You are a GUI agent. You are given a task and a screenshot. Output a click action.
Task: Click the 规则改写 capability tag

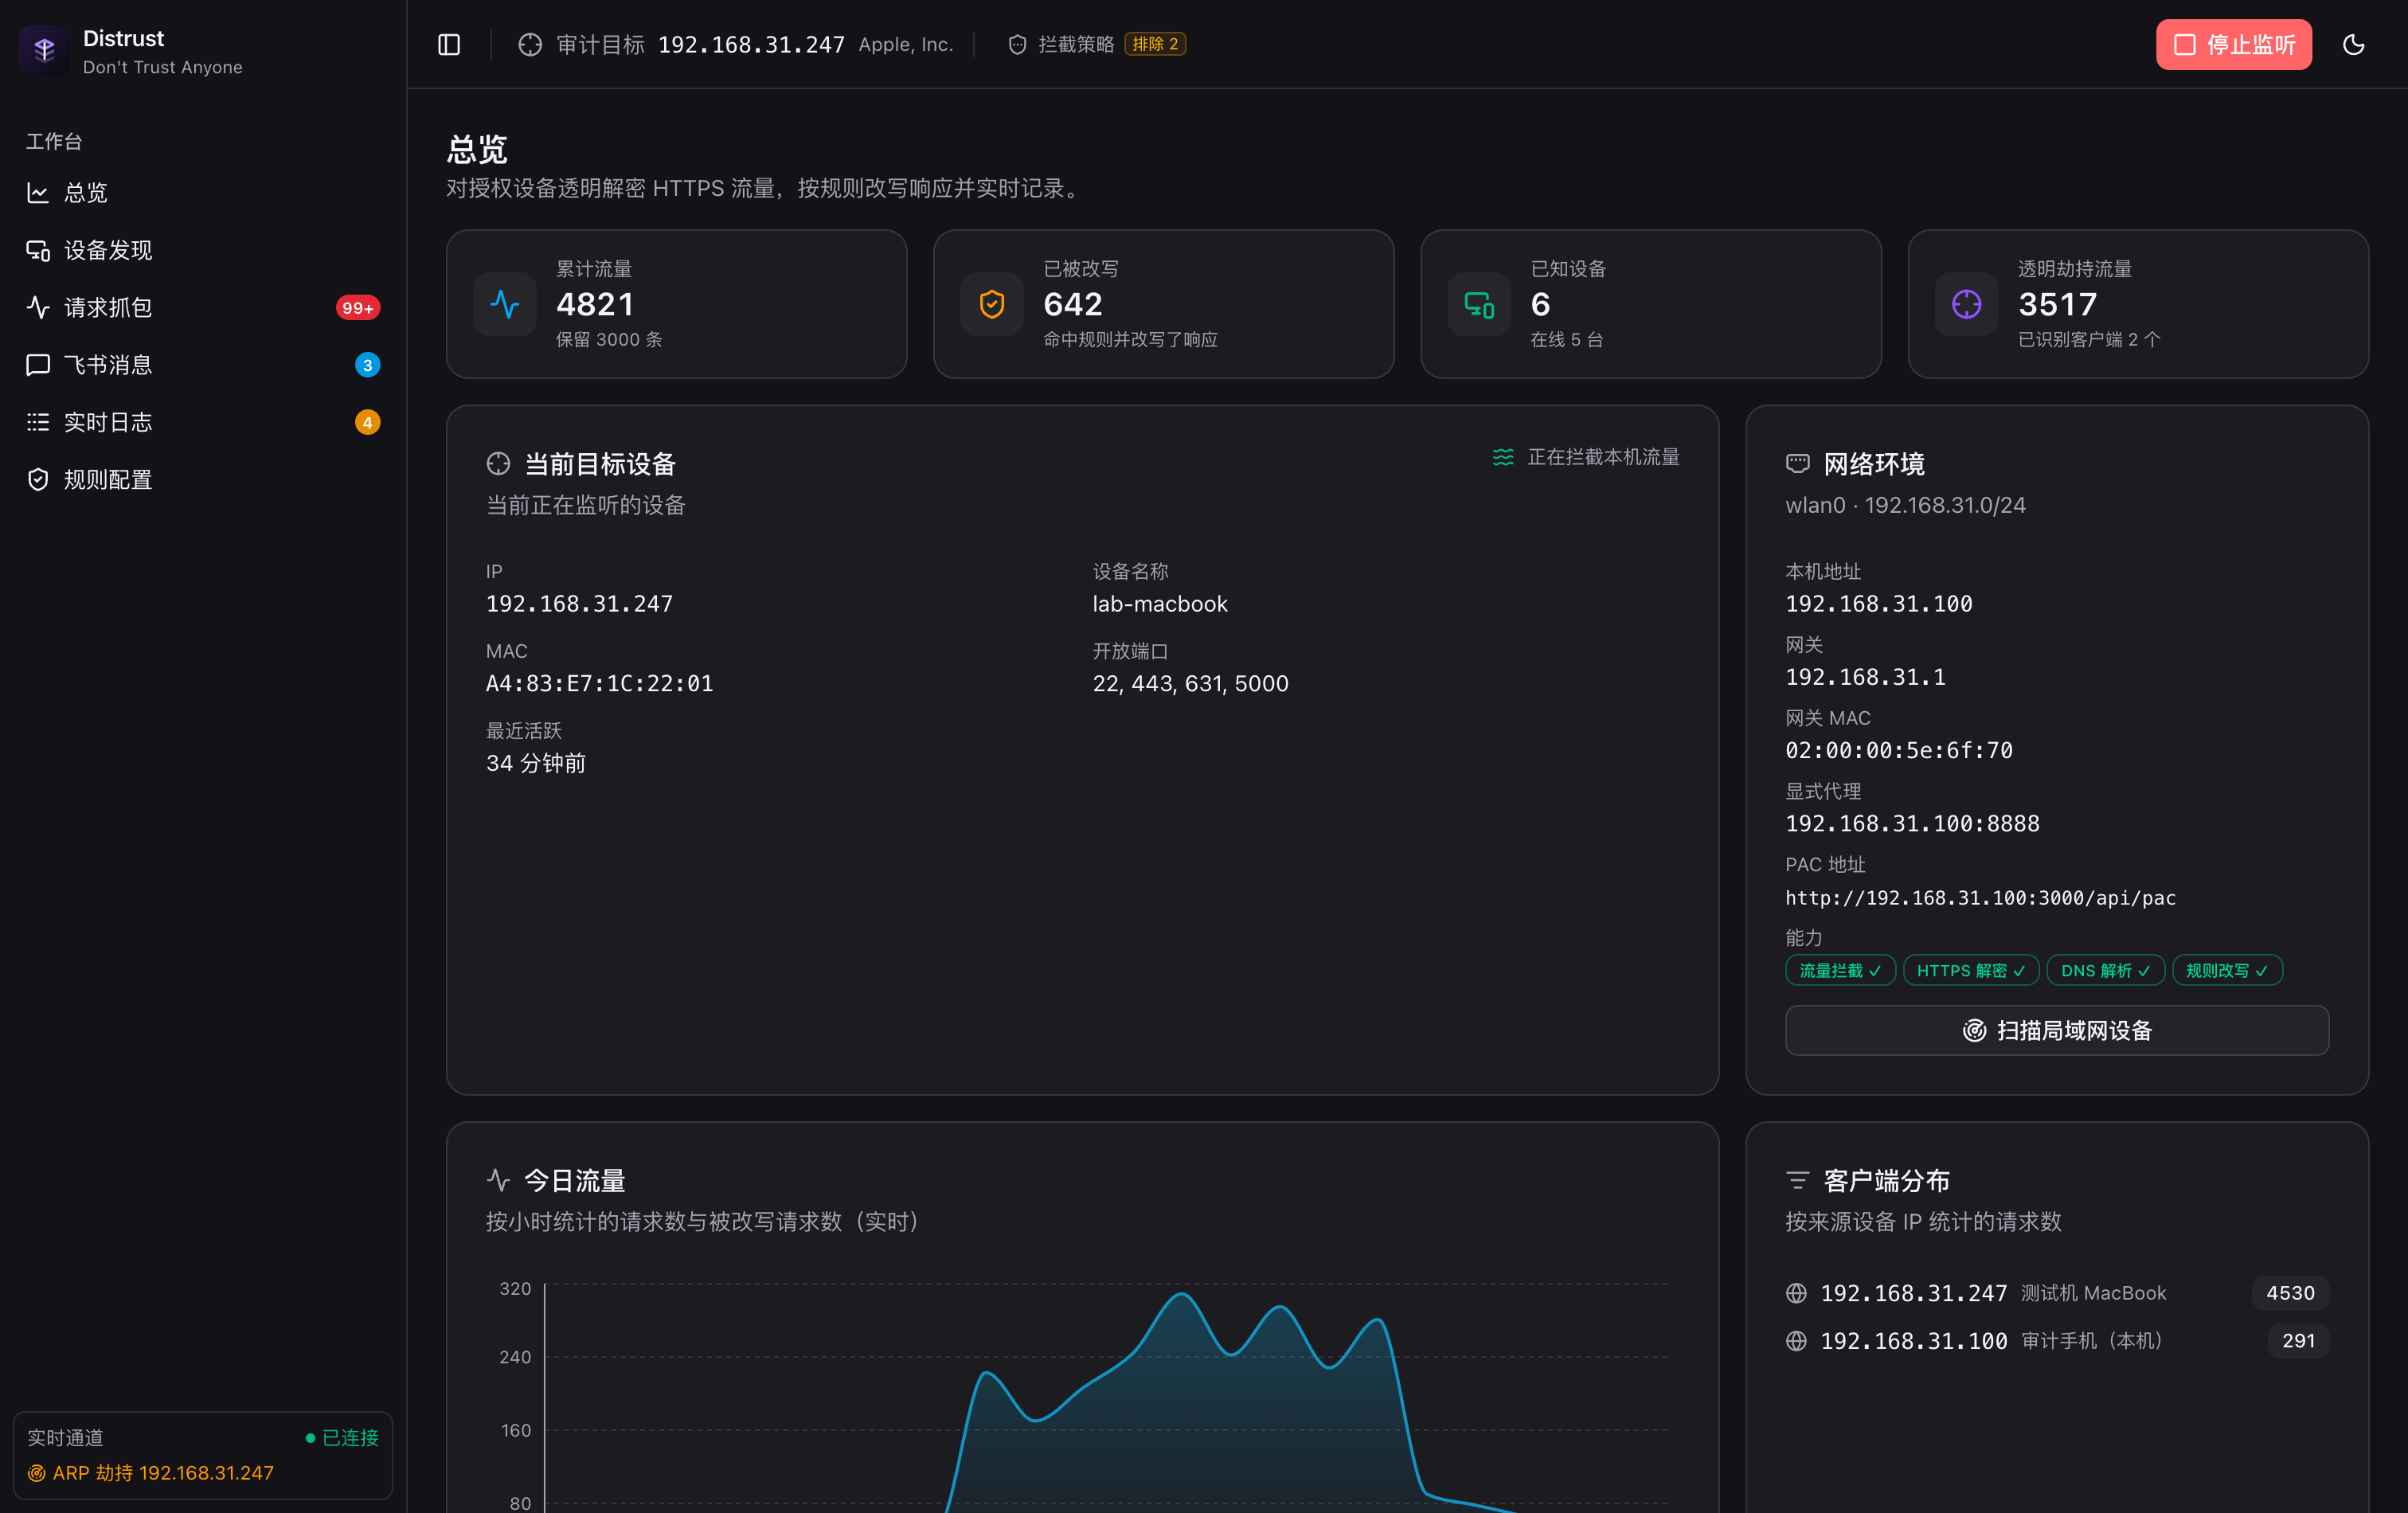2227,970
